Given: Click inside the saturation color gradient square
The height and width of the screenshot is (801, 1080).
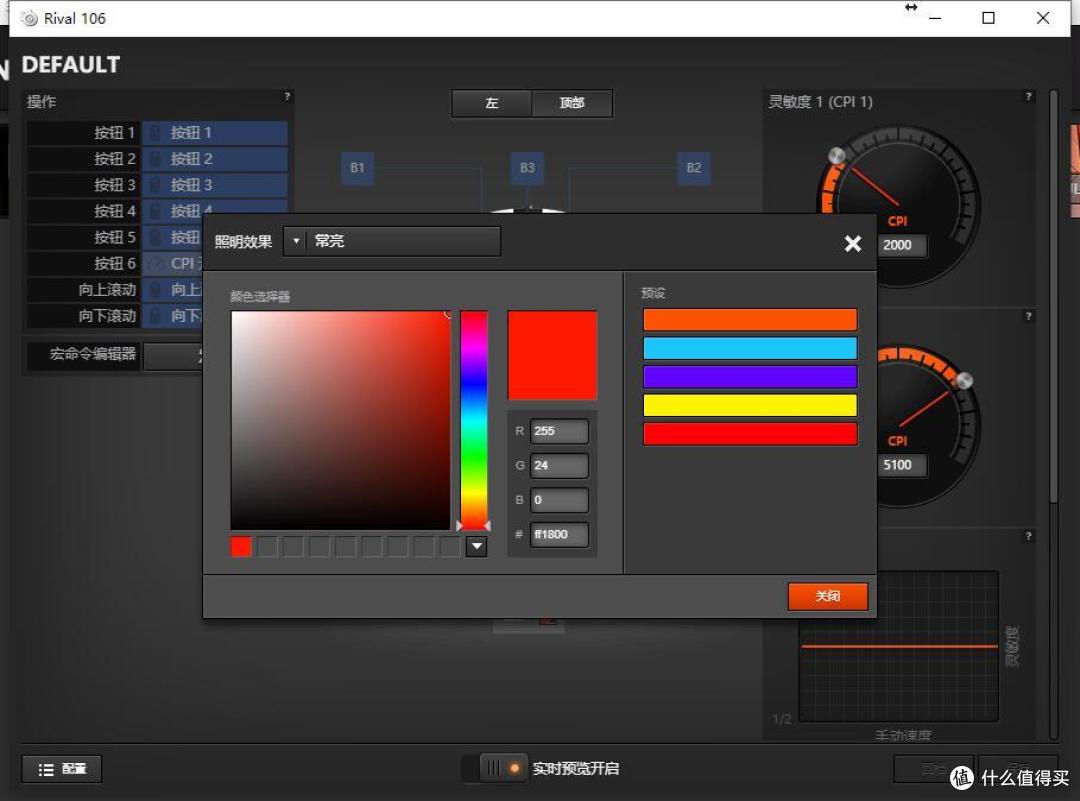Looking at the screenshot, I should point(340,420).
